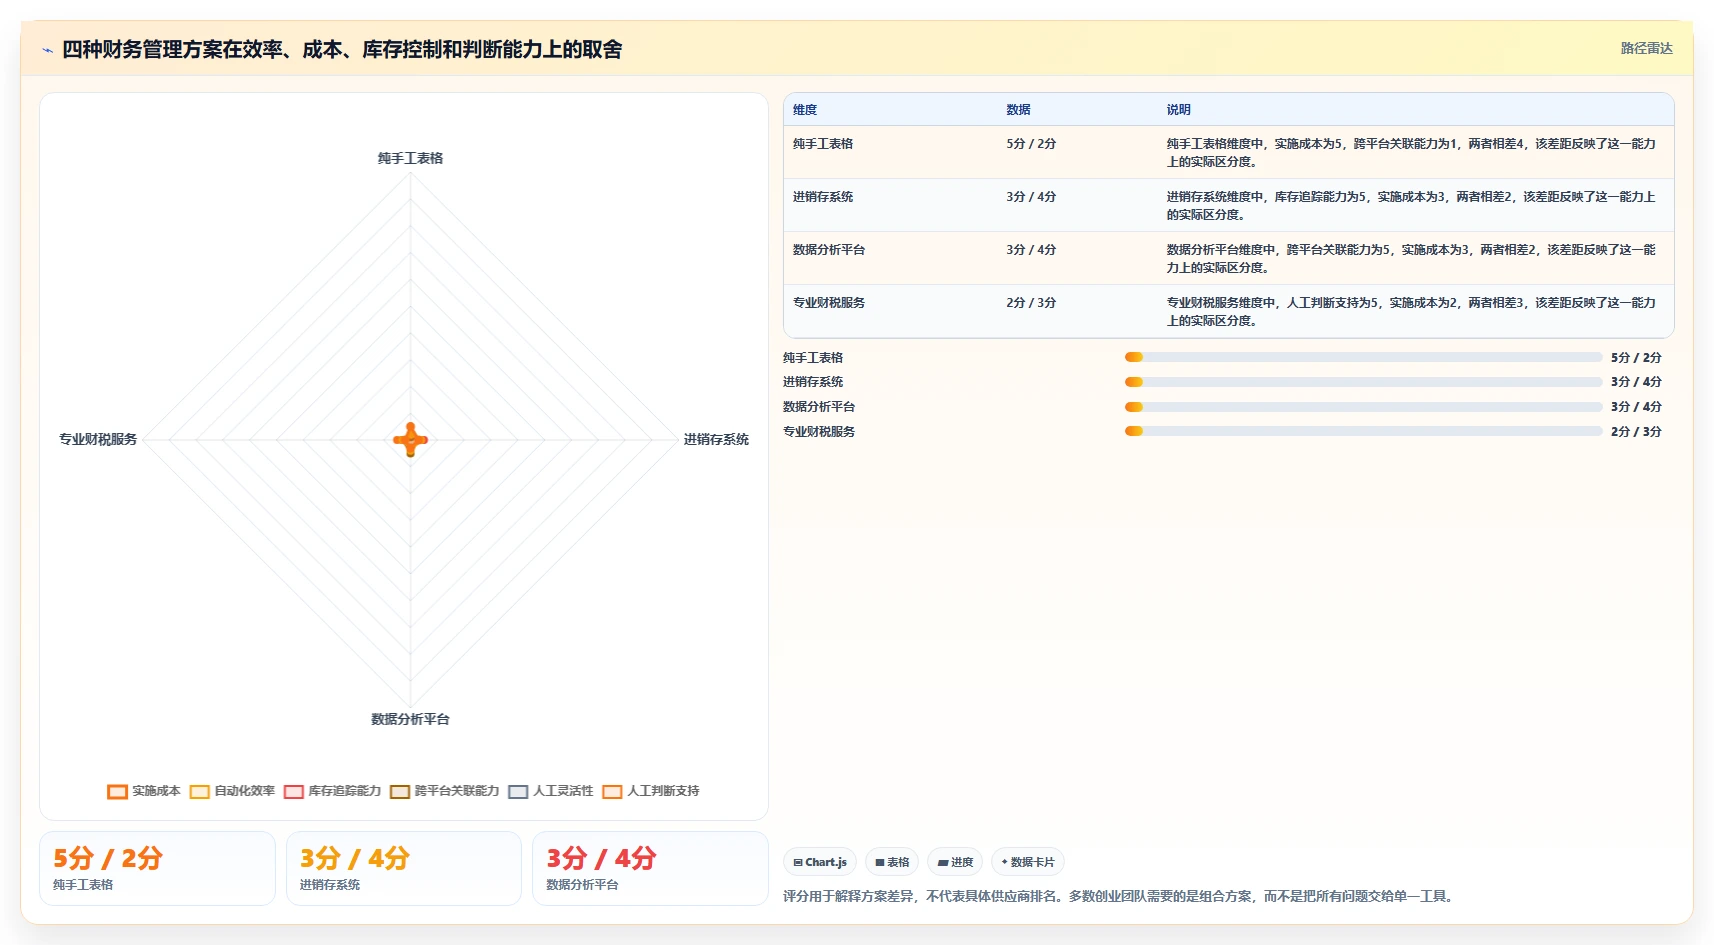Open the 进销存系统 score card

[404, 869]
